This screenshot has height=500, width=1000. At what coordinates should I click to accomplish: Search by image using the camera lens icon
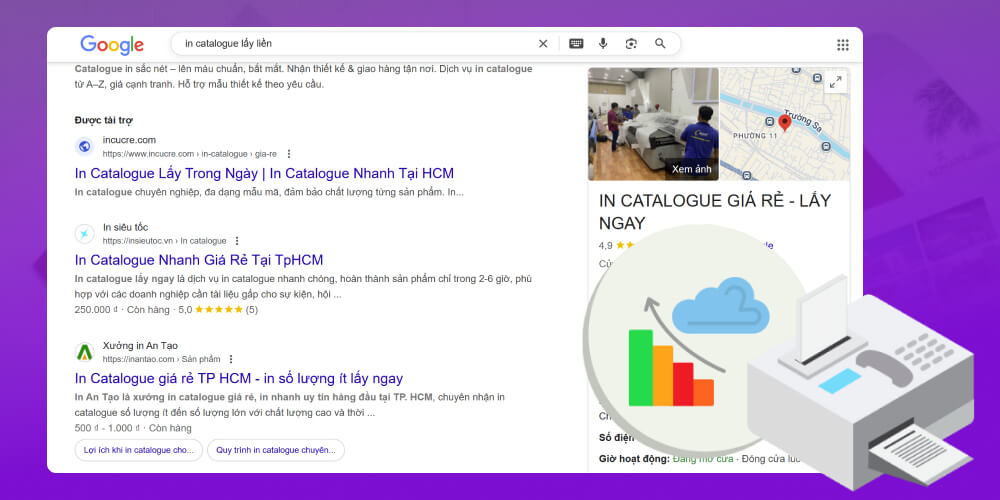(631, 43)
